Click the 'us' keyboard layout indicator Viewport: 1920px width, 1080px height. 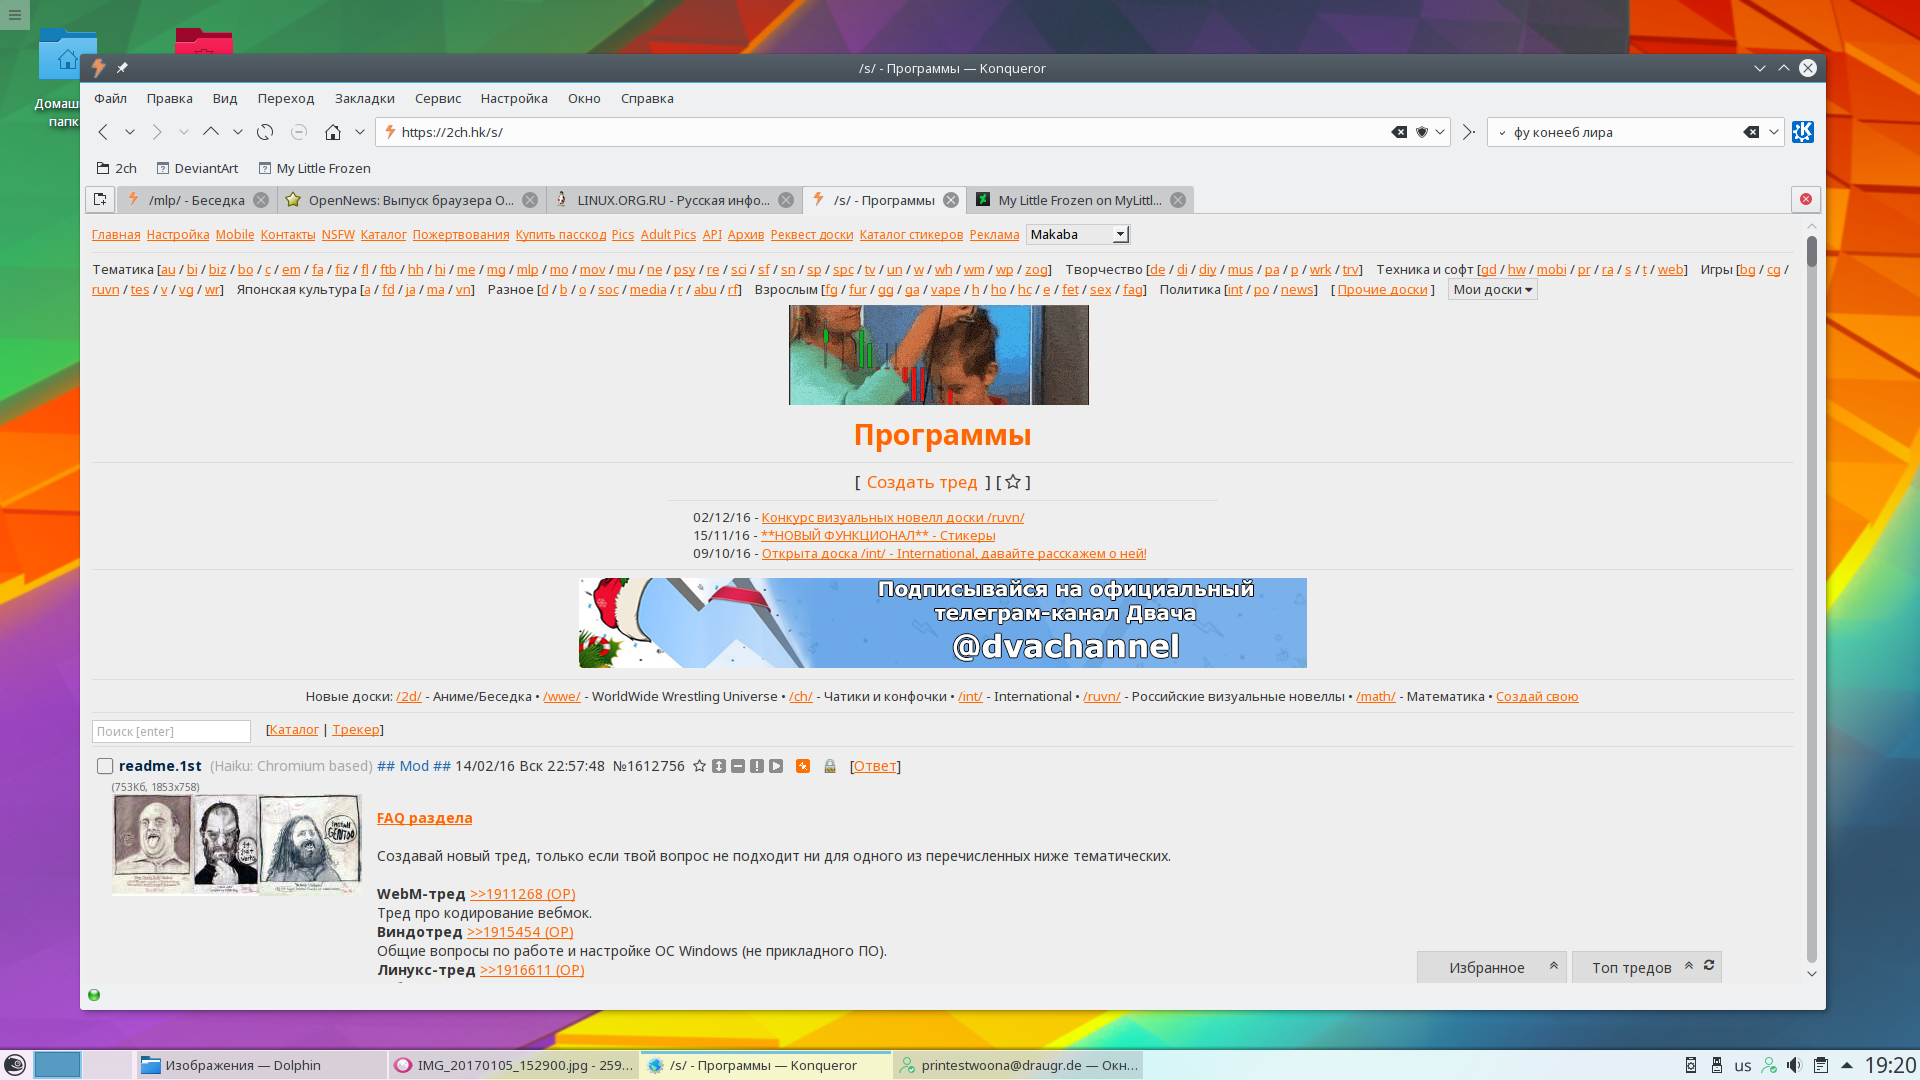[1743, 1066]
